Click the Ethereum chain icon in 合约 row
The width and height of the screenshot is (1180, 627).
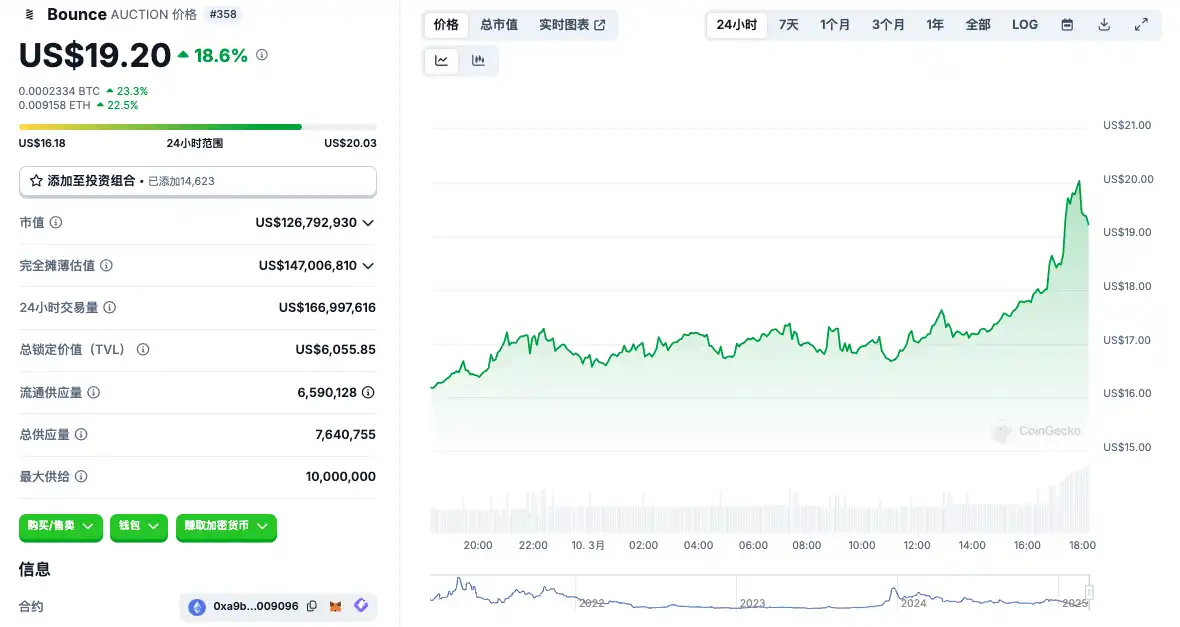(x=197, y=607)
